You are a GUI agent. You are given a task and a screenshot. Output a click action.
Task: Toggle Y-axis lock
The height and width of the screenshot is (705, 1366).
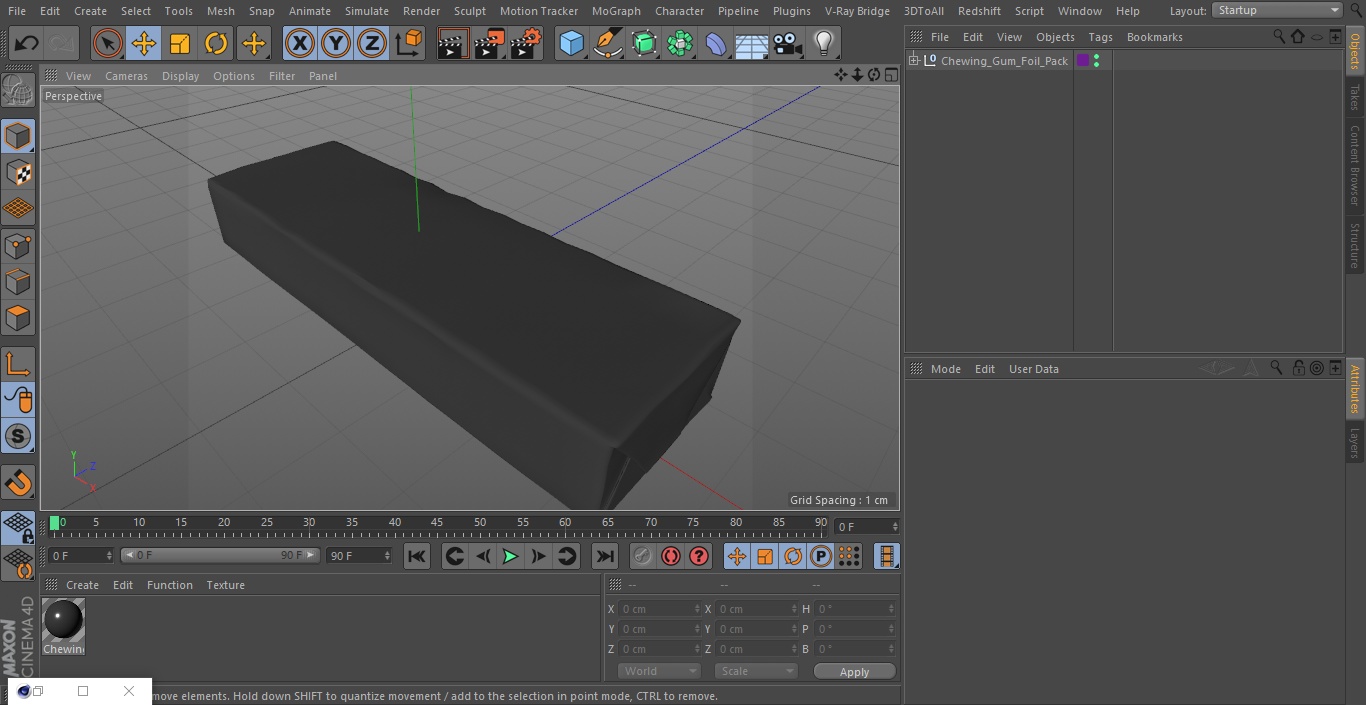(x=336, y=43)
